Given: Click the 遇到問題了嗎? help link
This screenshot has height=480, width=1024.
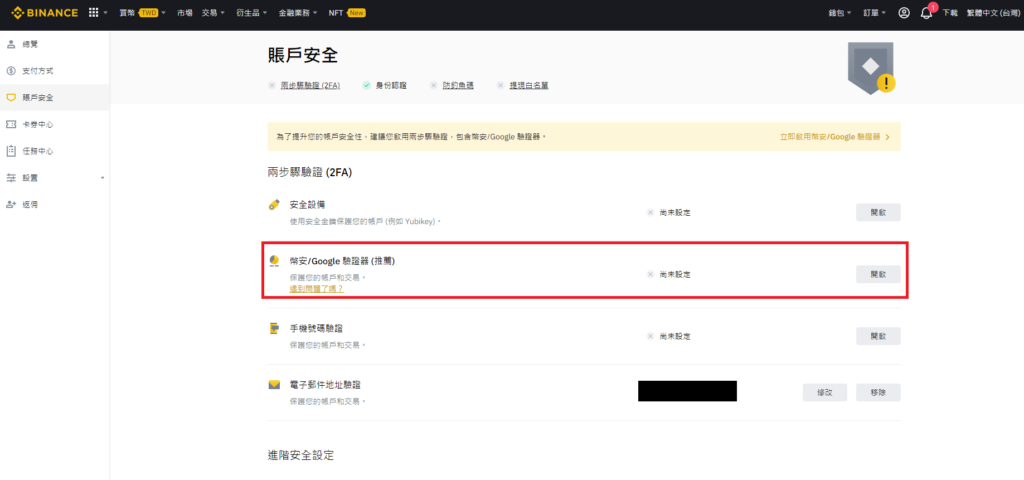Looking at the screenshot, I should click(x=316, y=288).
